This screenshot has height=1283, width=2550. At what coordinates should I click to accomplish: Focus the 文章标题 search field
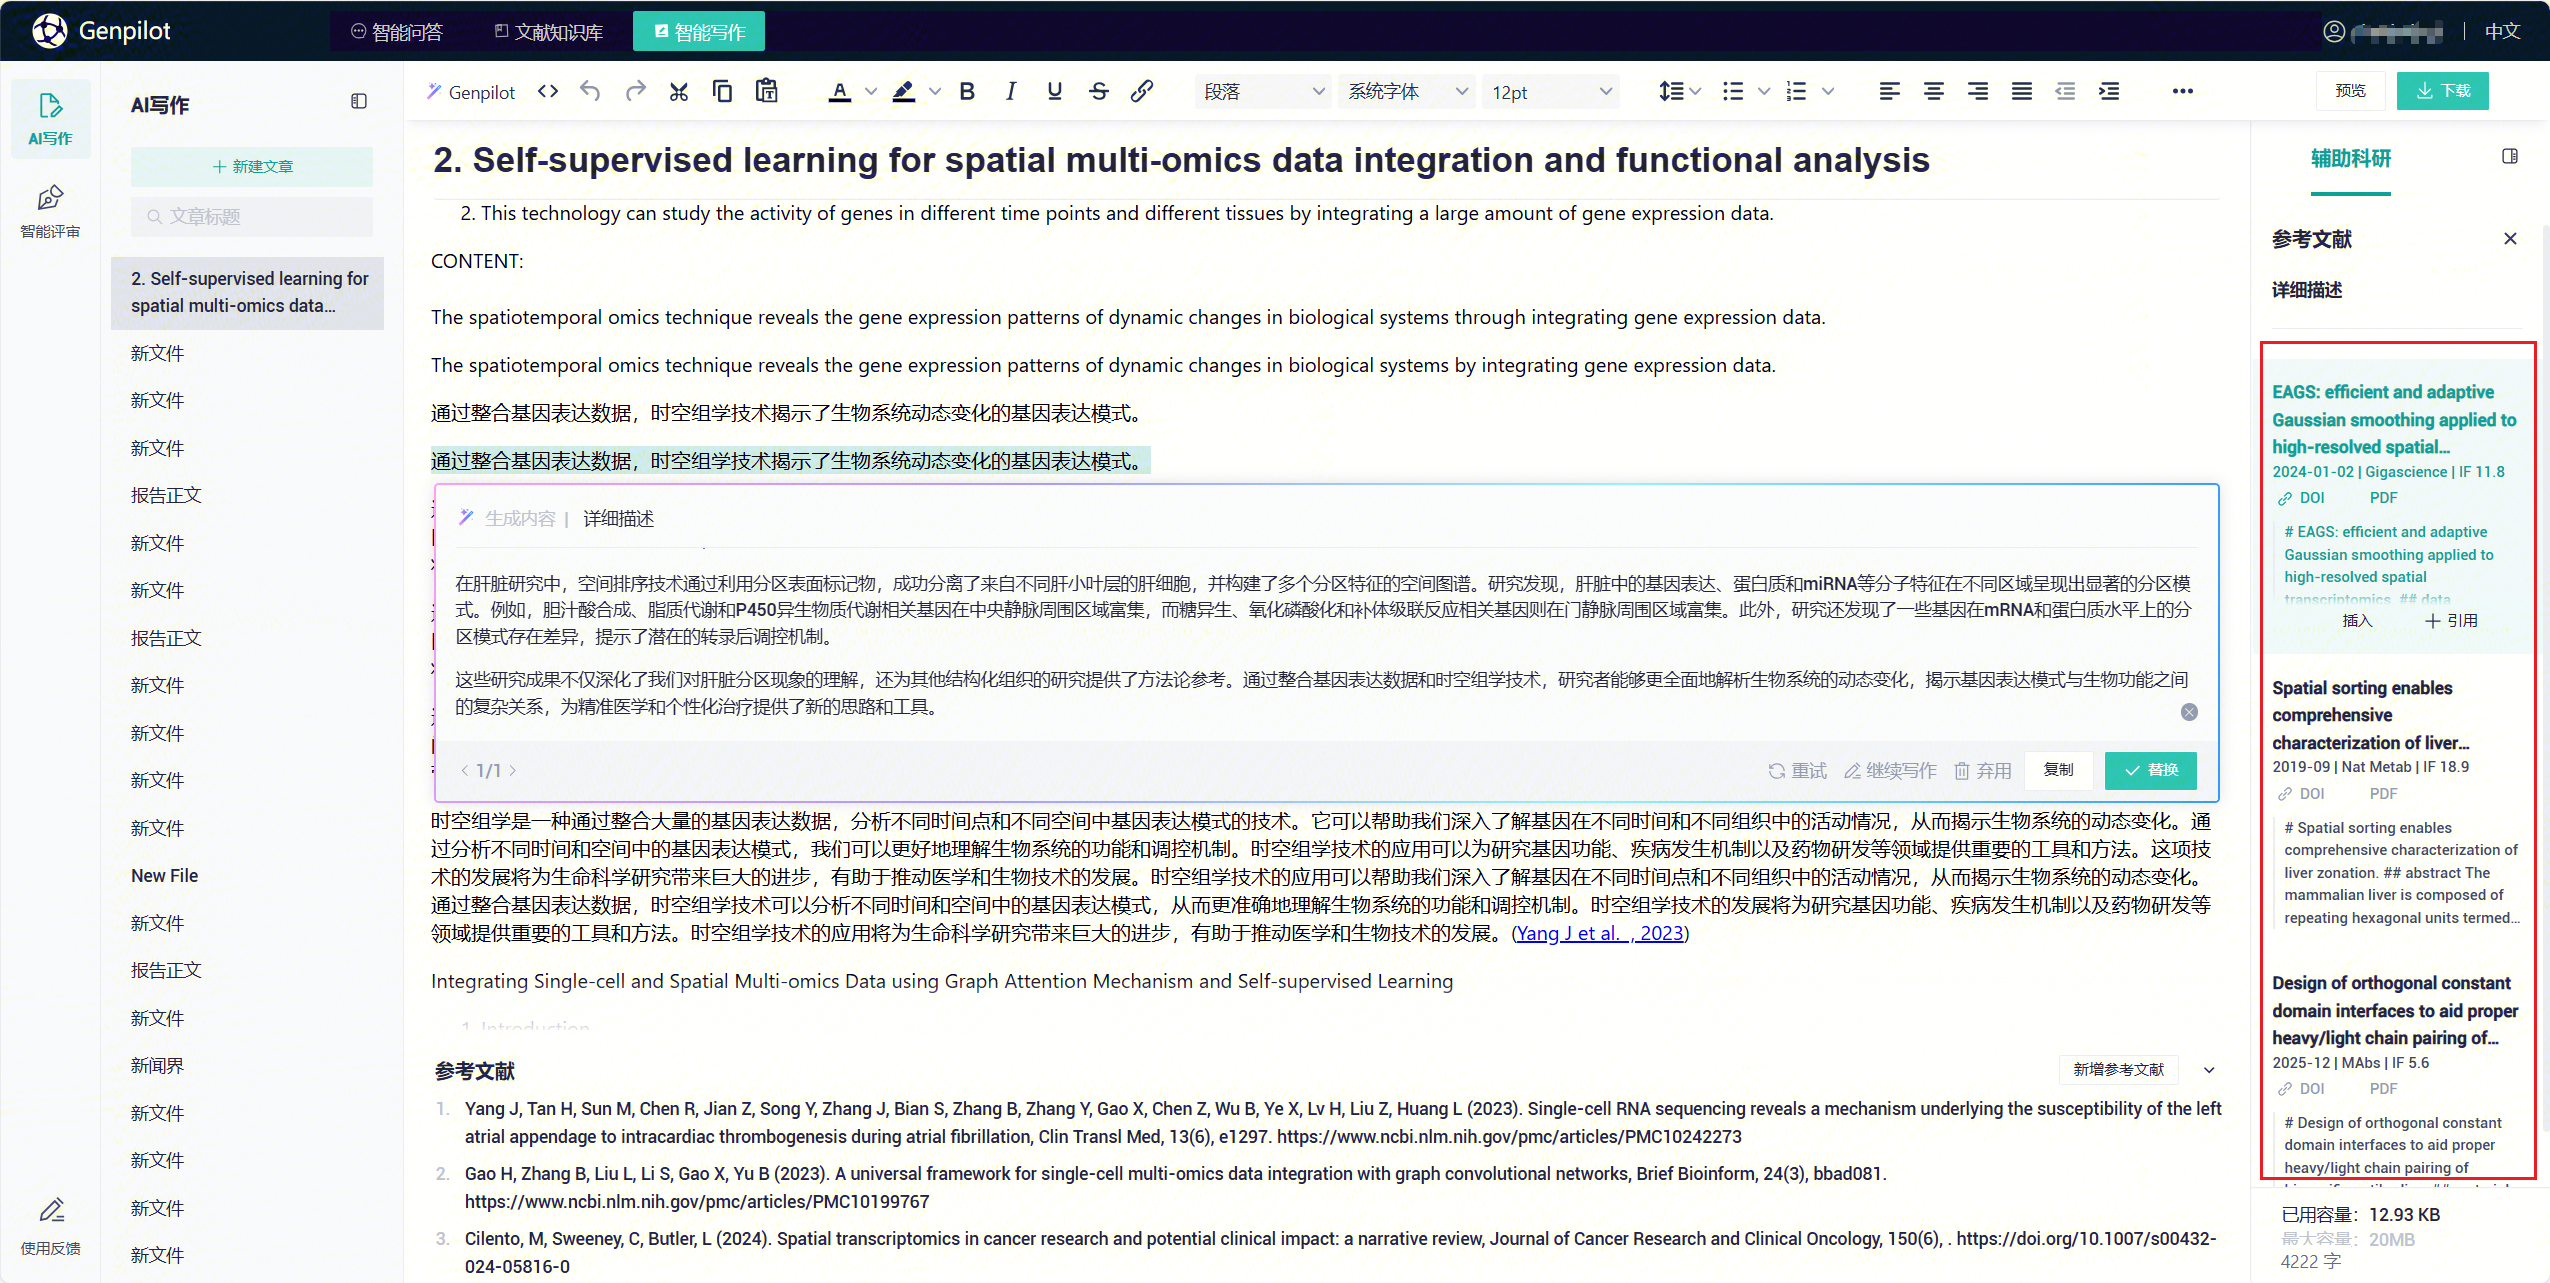(252, 216)
